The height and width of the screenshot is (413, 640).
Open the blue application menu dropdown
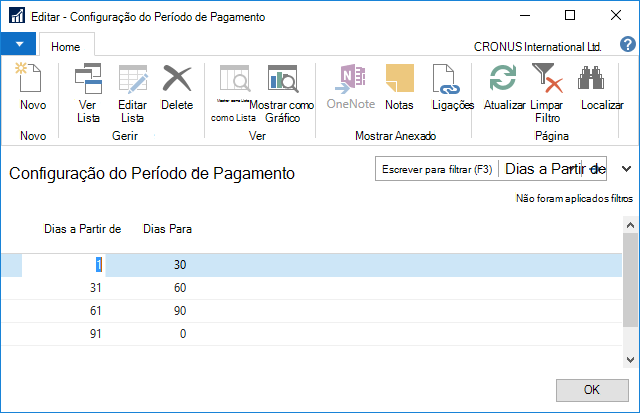click(x=18, y=44)
